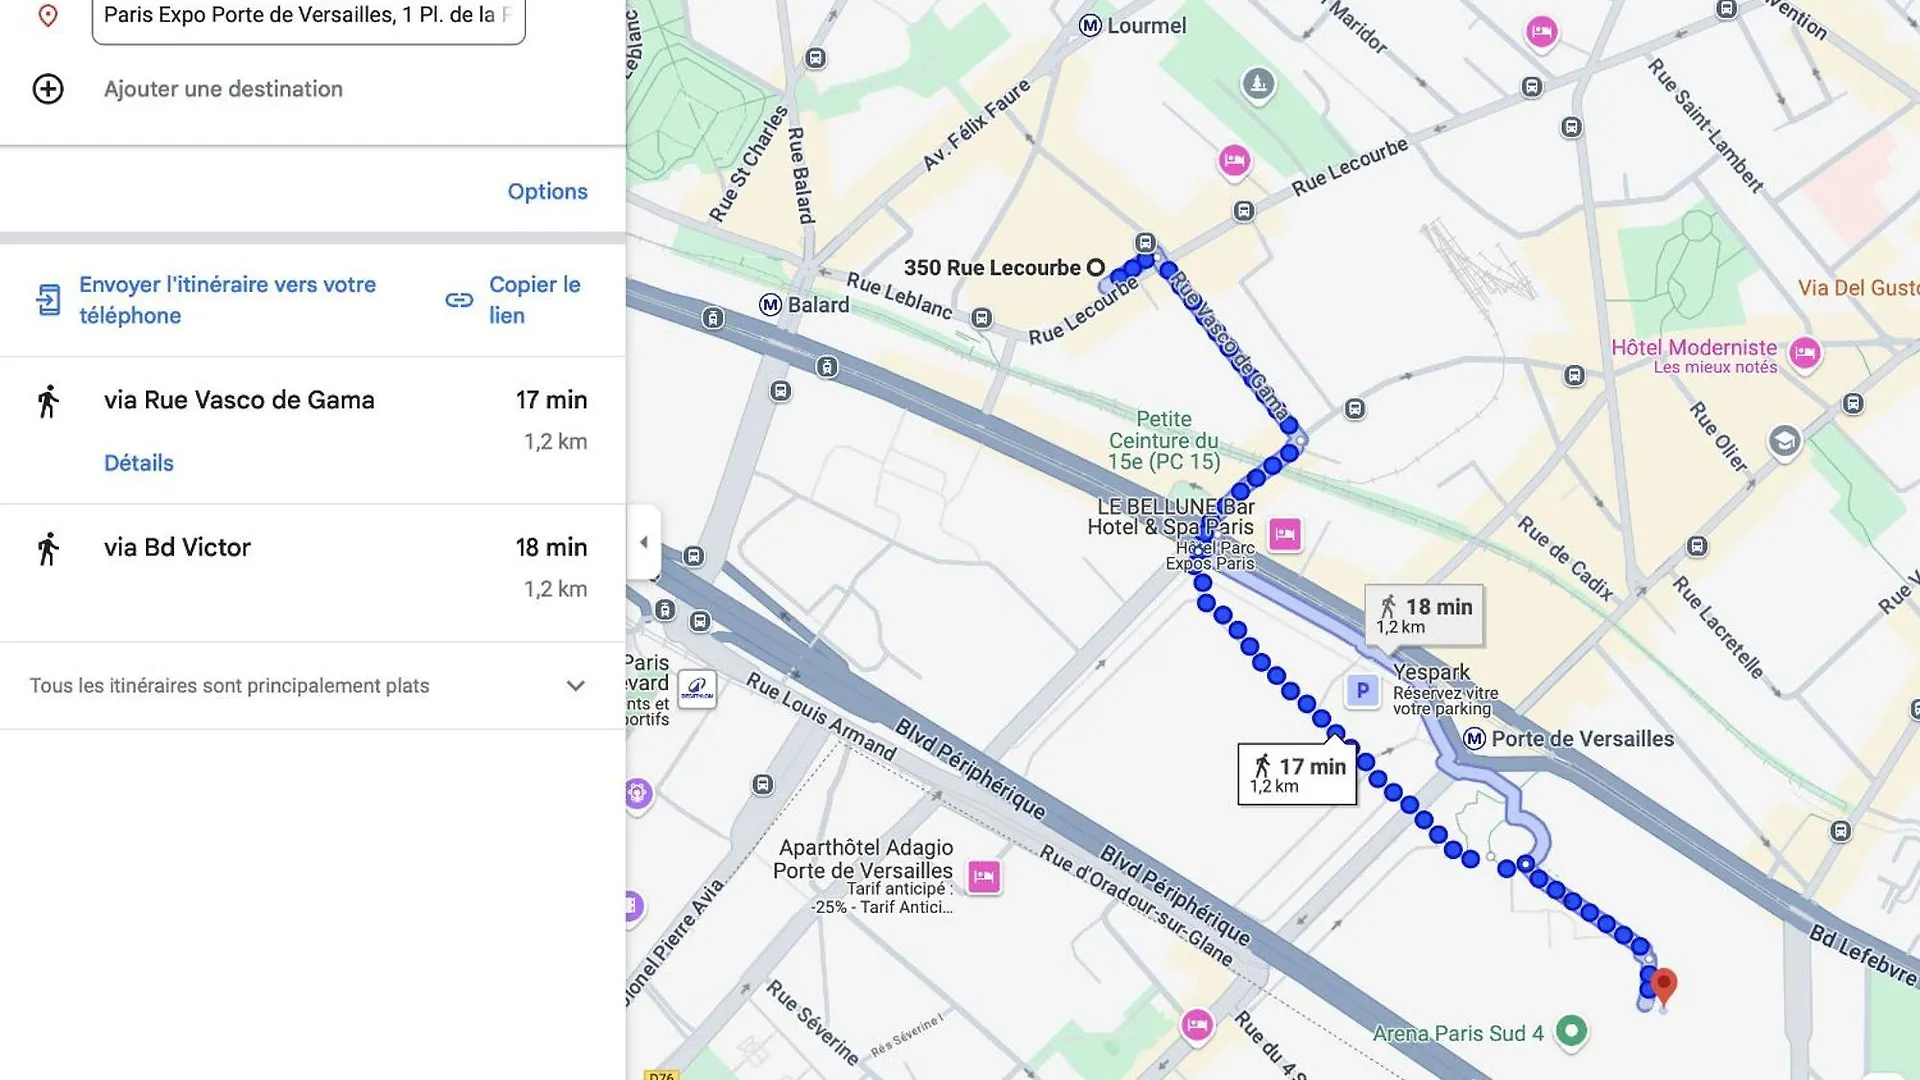
Task: Click the Balard metro station icon
Action: 770,305
